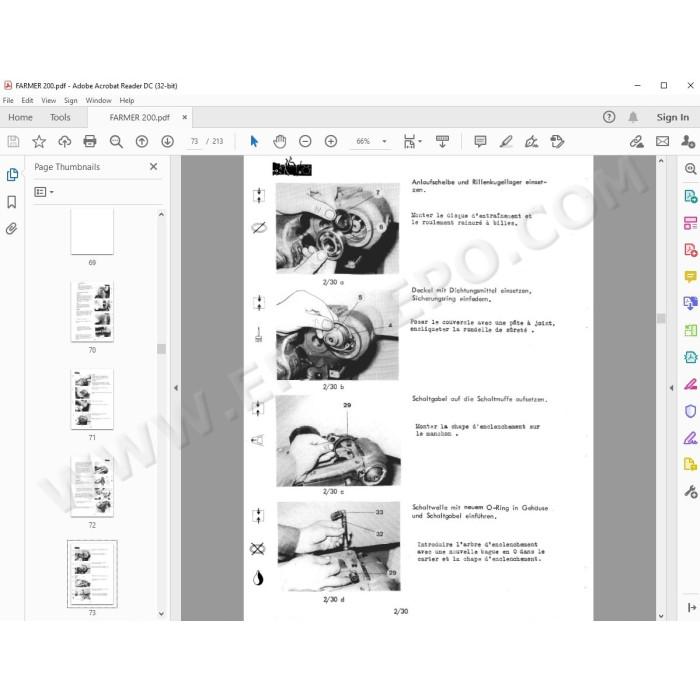Open the Bookmarks panel icon
Image resolution: width=700 pixels, height=700 pixels.
12,202
